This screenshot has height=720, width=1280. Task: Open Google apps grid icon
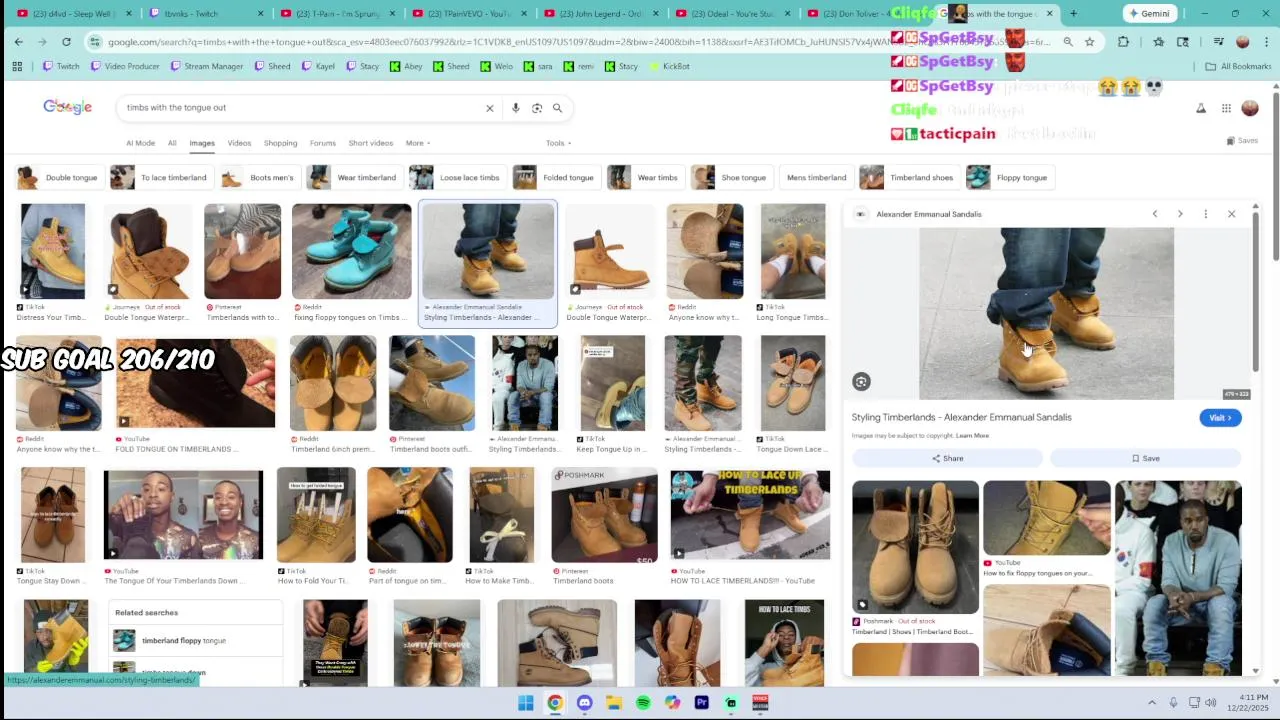coord(1226,108)
